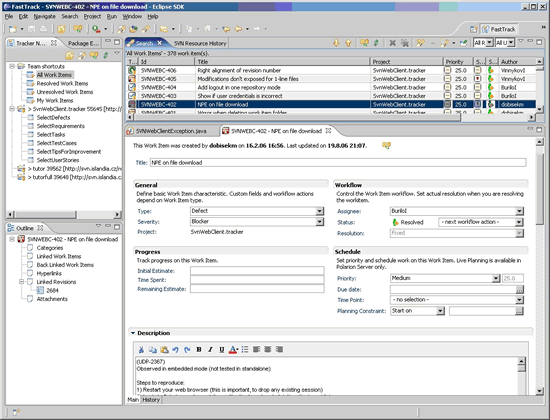Select revision 2684 in Outline
The height and width of the screenshot is (420, 550).
52,291
